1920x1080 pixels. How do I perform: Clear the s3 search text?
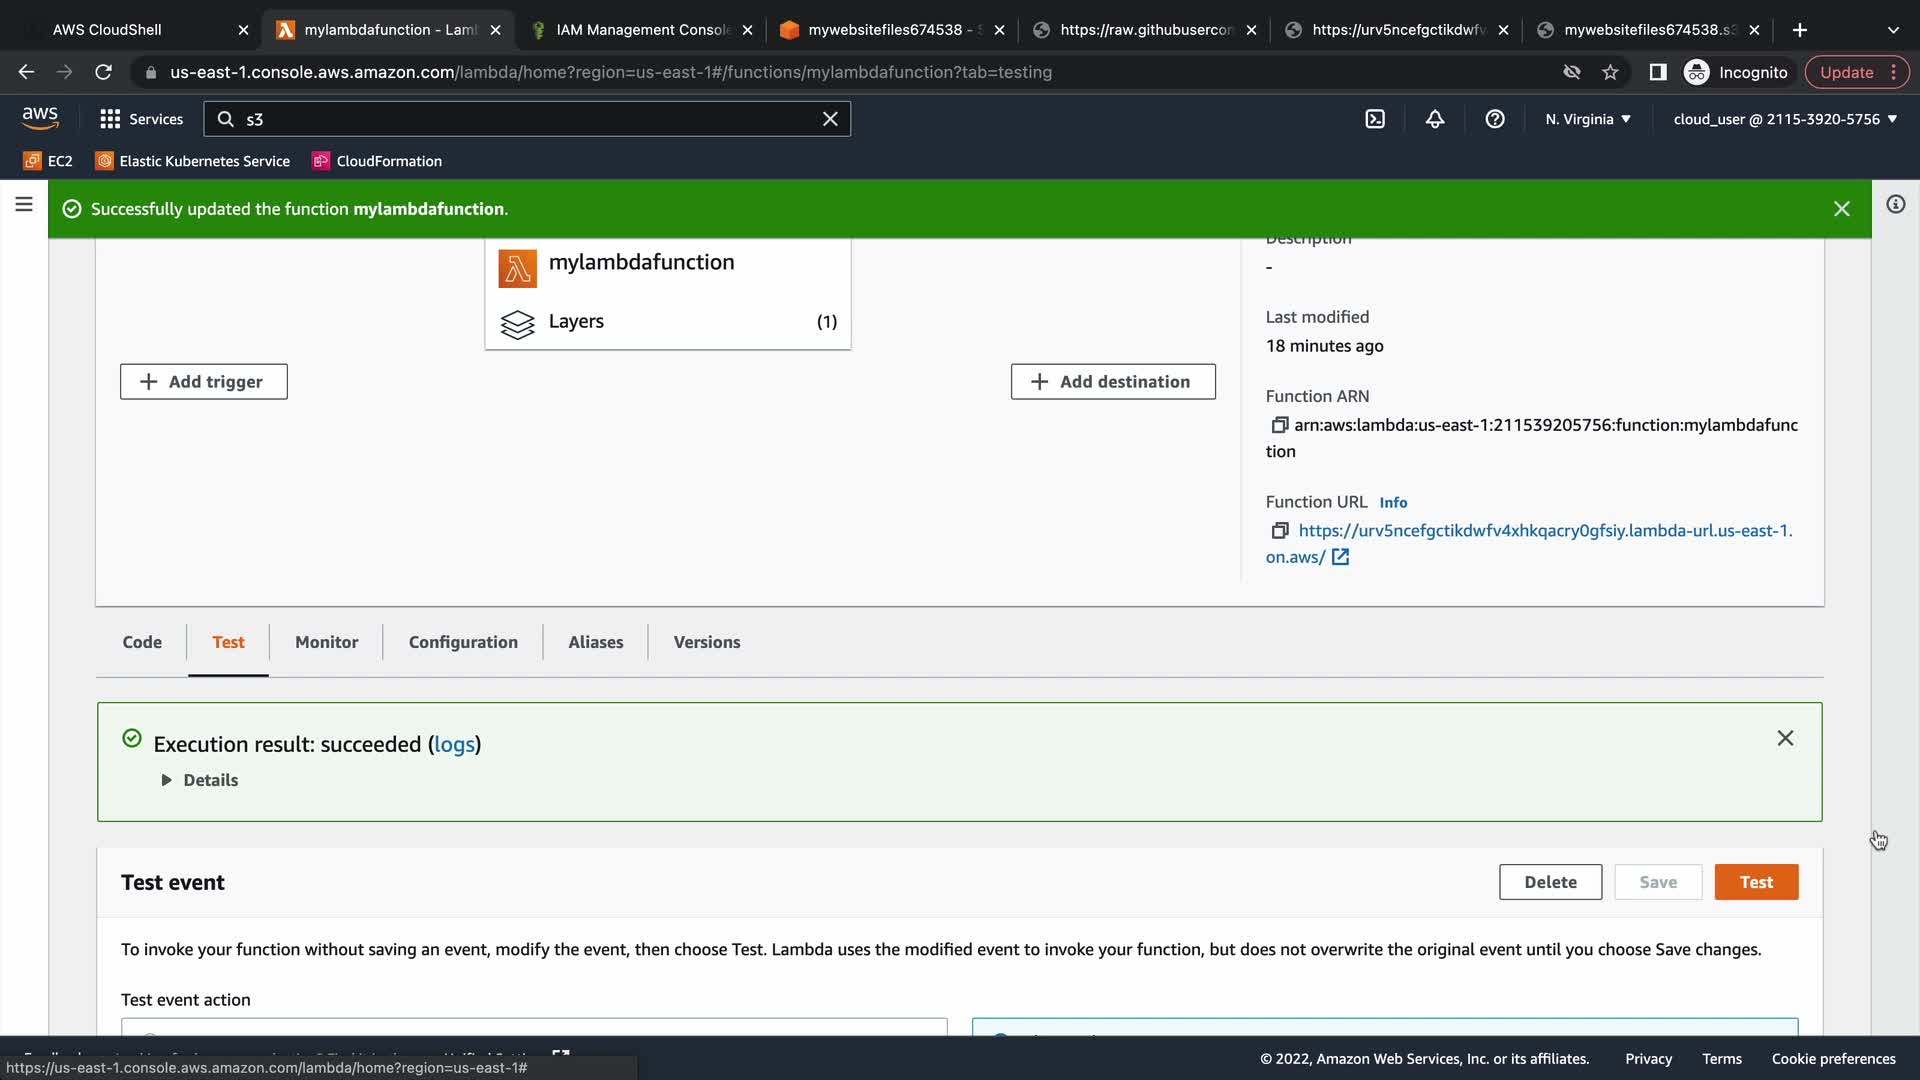click(x=830, y=119)
